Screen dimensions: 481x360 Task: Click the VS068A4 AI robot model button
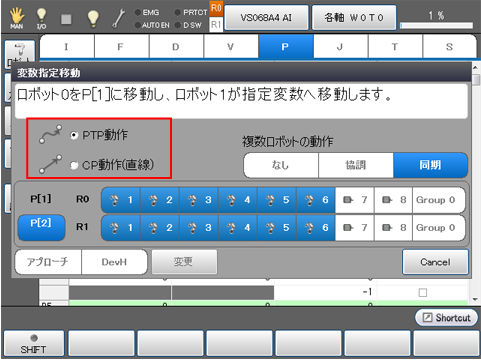(266, 17)
